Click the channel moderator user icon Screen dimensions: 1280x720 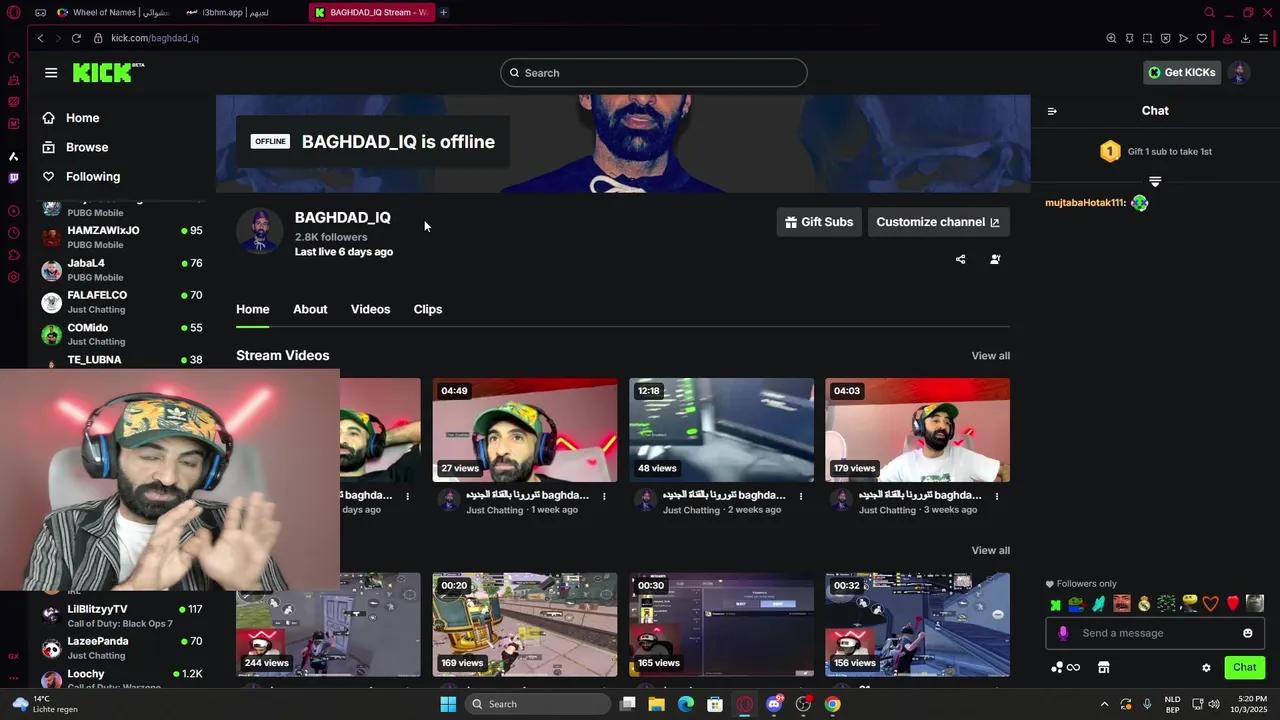click(995, 259)
